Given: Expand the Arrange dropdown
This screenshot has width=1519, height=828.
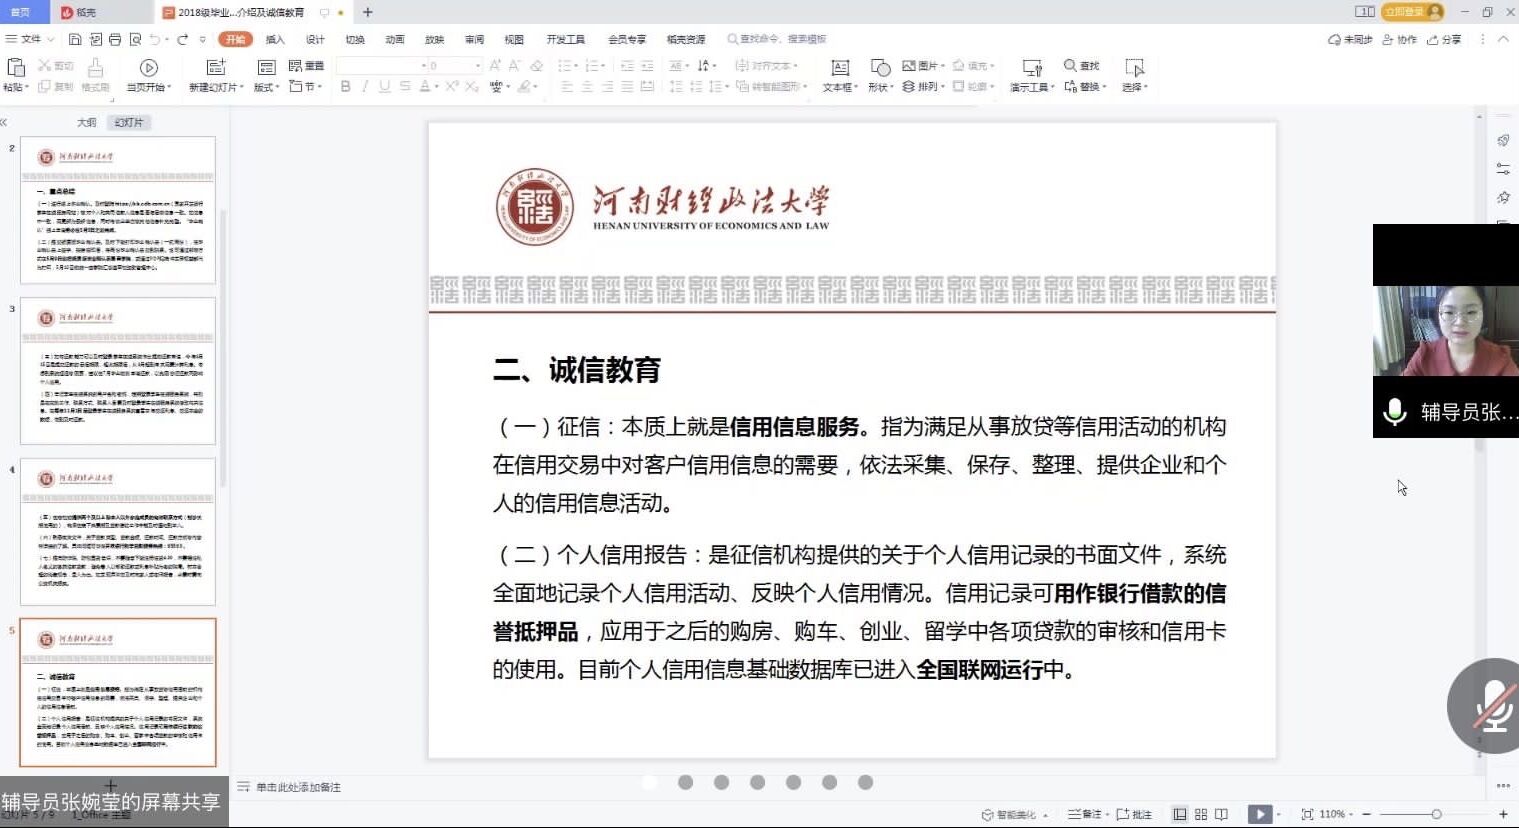Looking at the screenshot, I should pos(923,87).
